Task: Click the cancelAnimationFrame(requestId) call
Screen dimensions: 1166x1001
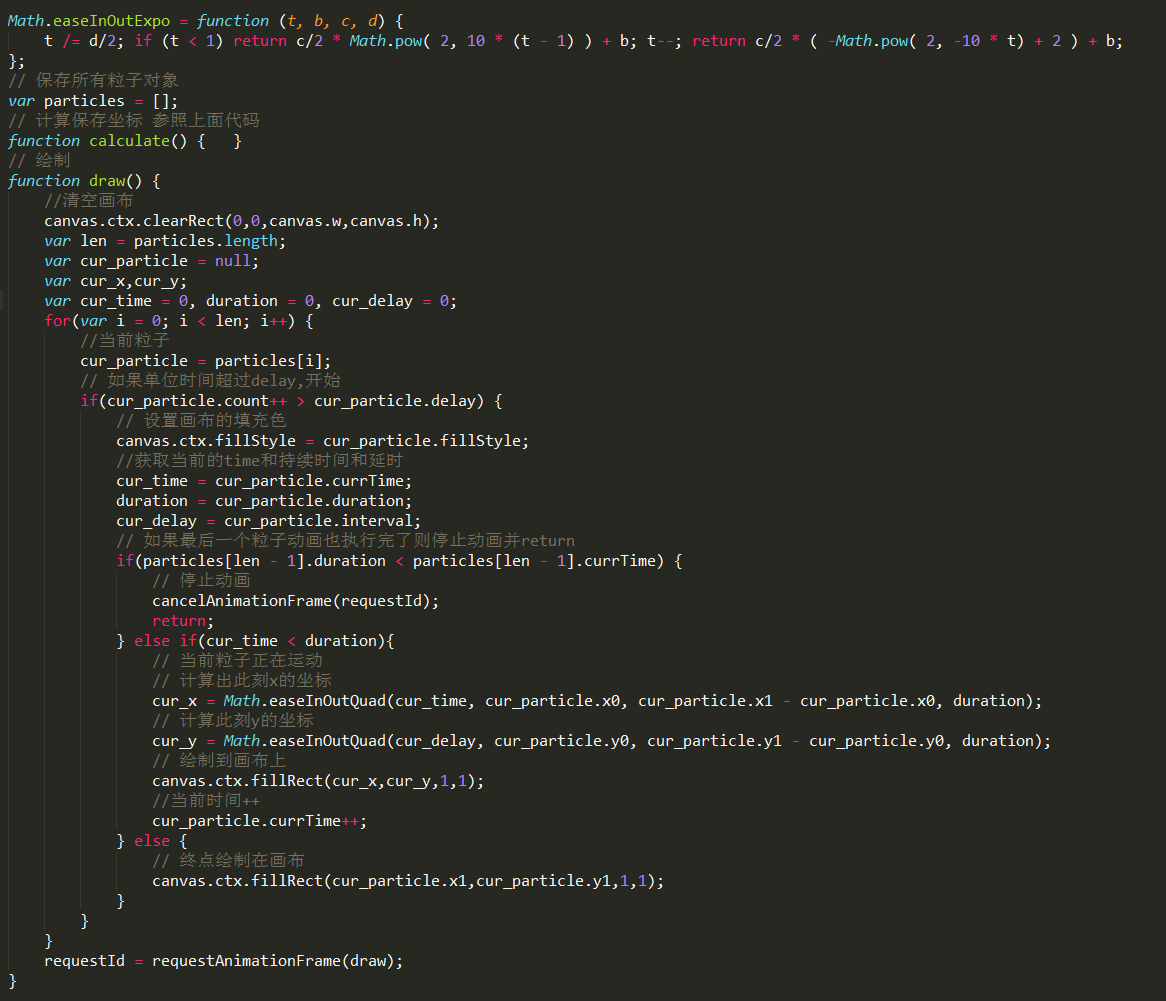Action: [295, 601]
